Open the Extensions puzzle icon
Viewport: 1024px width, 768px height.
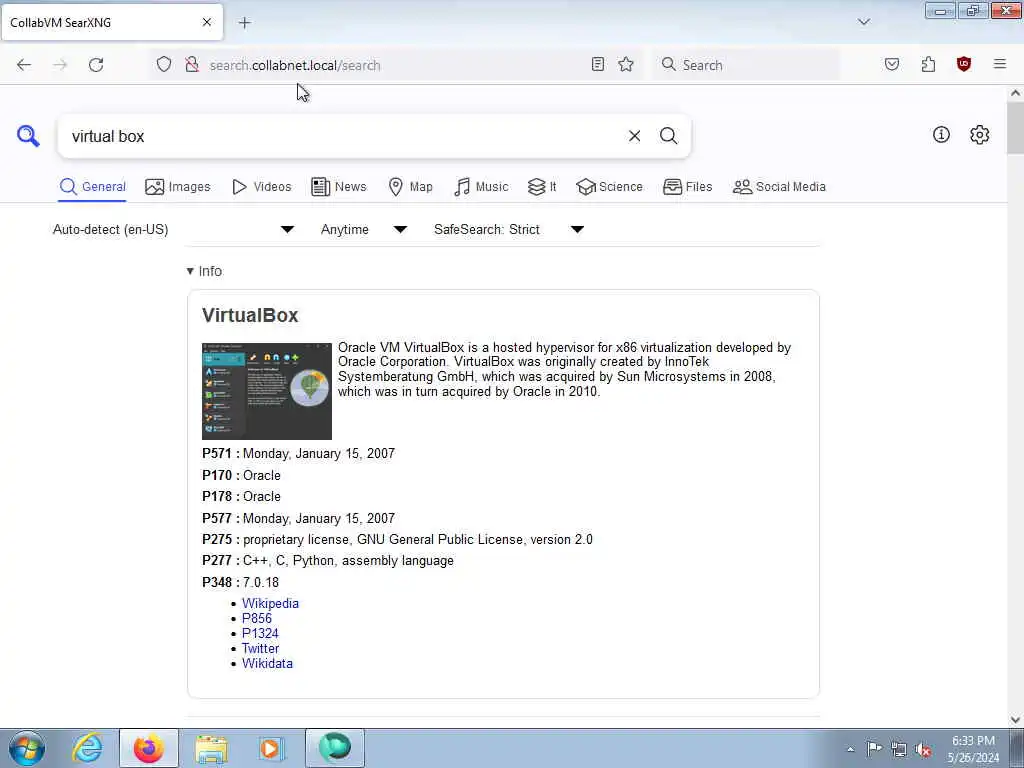tap(928, 64)
